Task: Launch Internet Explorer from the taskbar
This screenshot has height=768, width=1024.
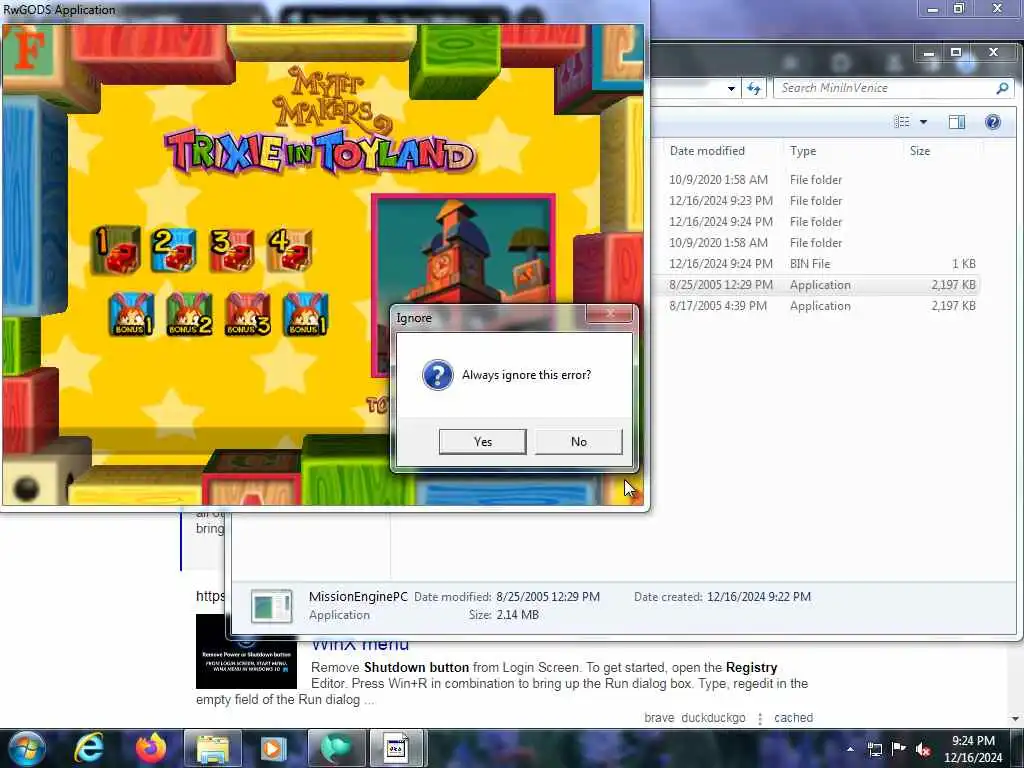Action: 89,748
